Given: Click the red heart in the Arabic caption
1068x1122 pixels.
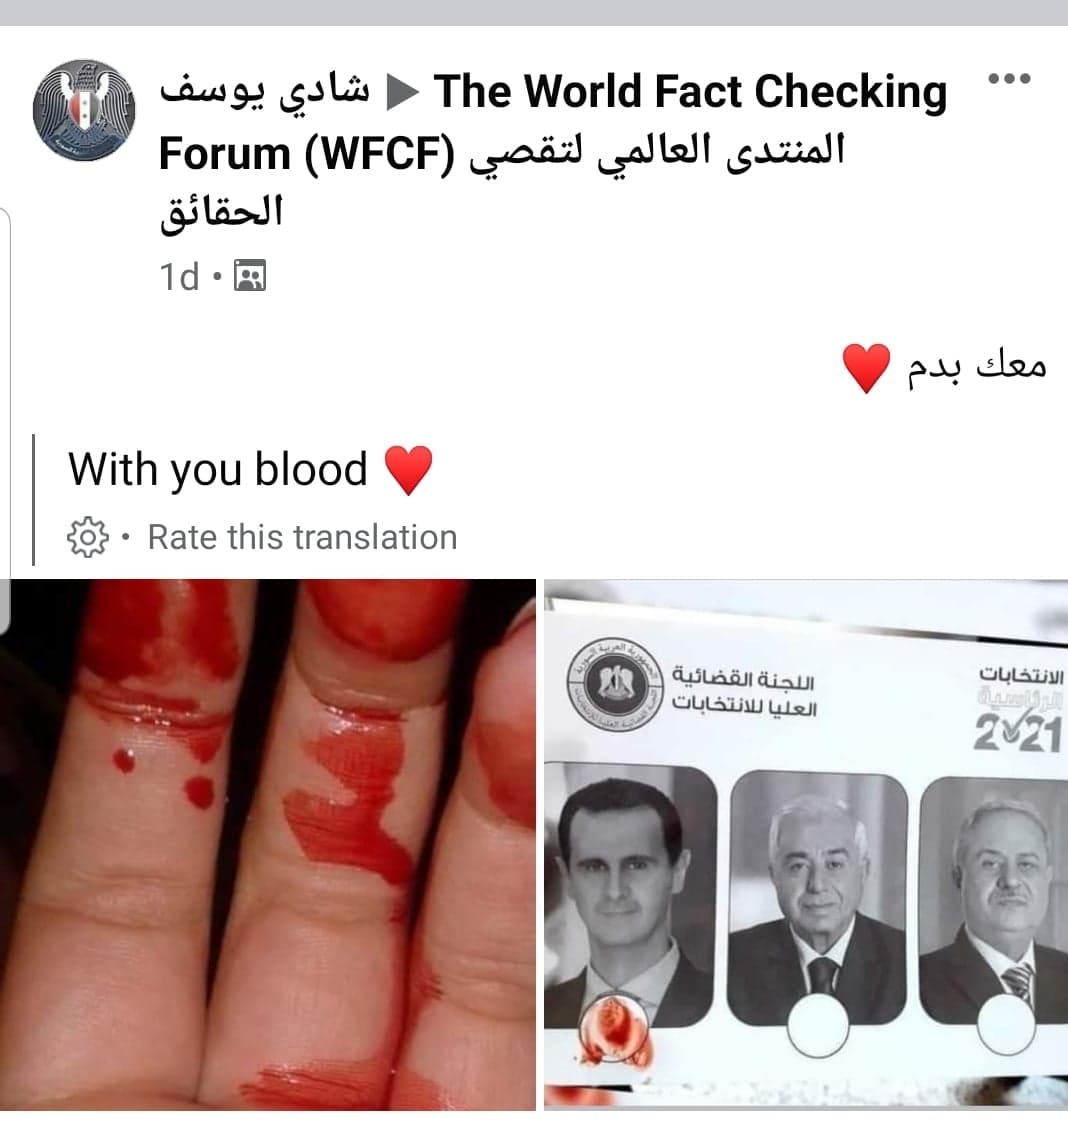Looking at the screenshot, I should 866,368.
